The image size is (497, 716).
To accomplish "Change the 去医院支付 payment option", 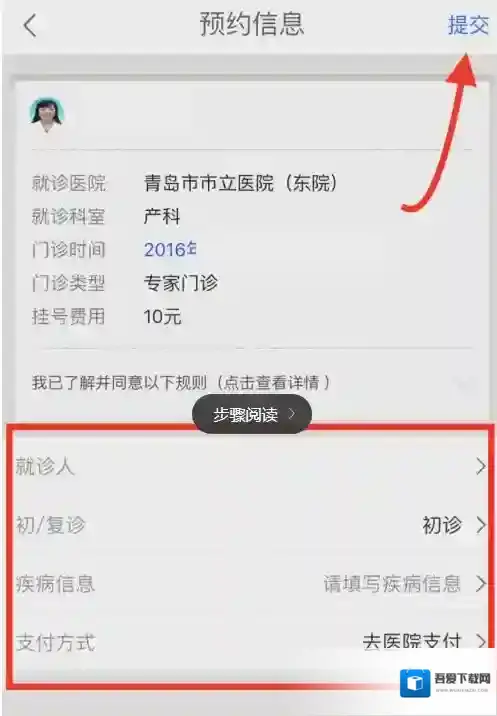I will tap(412, 641).
